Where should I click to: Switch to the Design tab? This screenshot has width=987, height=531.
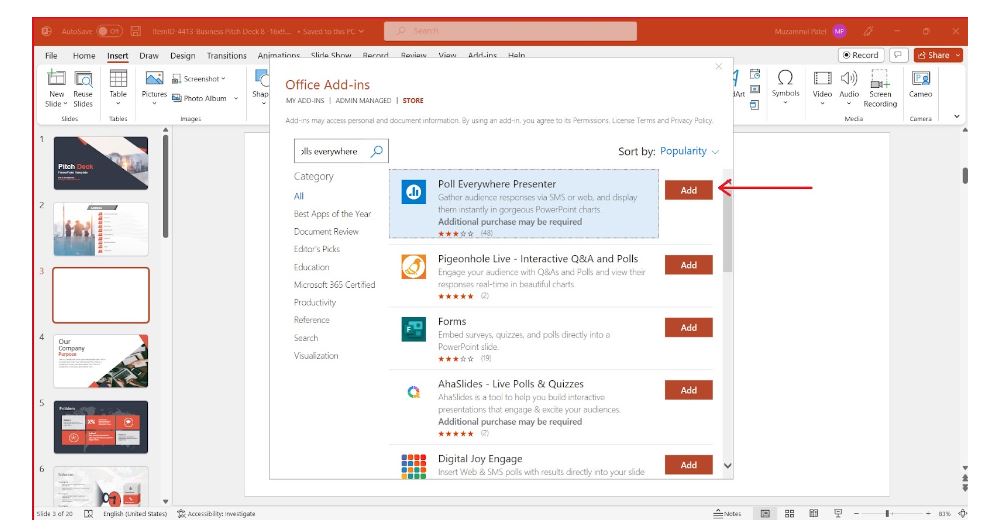tap(183, 55)
